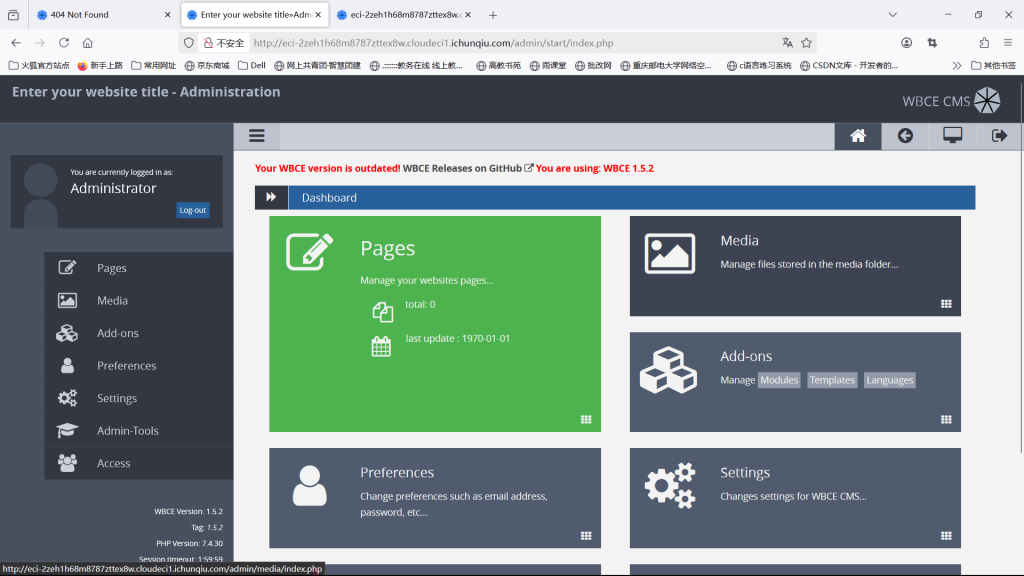
Task: Open website frontend via monitor icon
Action: coord(952,136)
